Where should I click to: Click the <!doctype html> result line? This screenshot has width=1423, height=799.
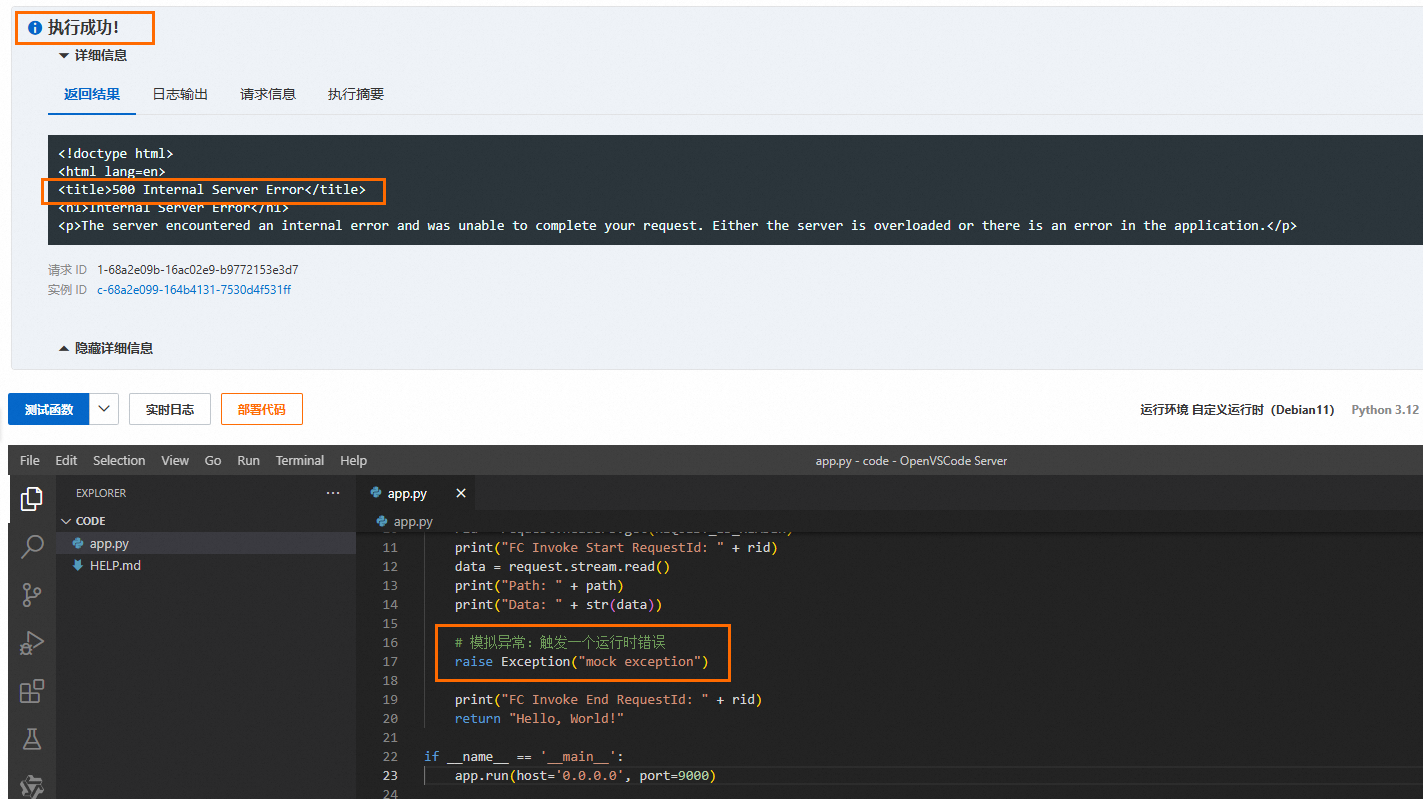116,153
